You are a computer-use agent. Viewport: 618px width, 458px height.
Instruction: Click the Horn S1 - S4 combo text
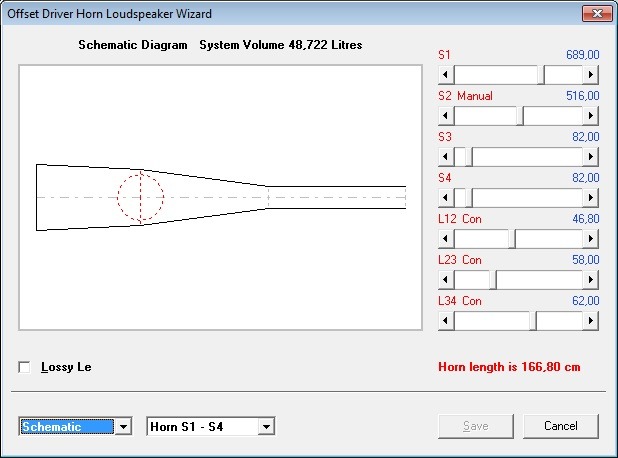[x=187, y=426]
